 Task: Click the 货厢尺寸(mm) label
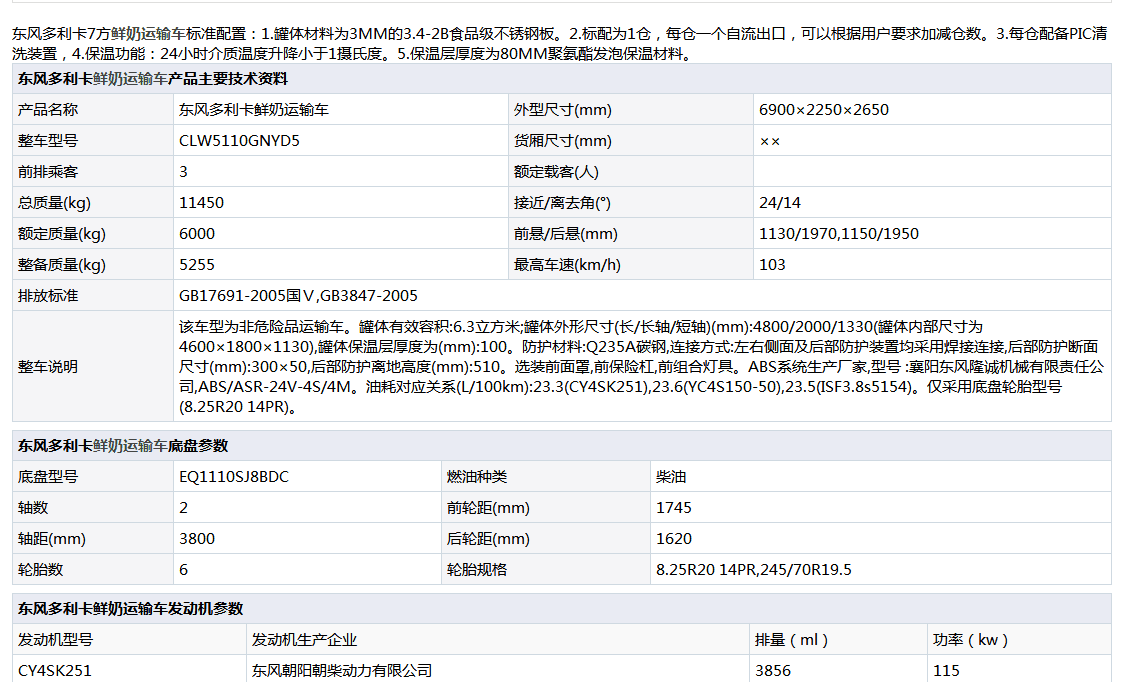tap(563, 141)
